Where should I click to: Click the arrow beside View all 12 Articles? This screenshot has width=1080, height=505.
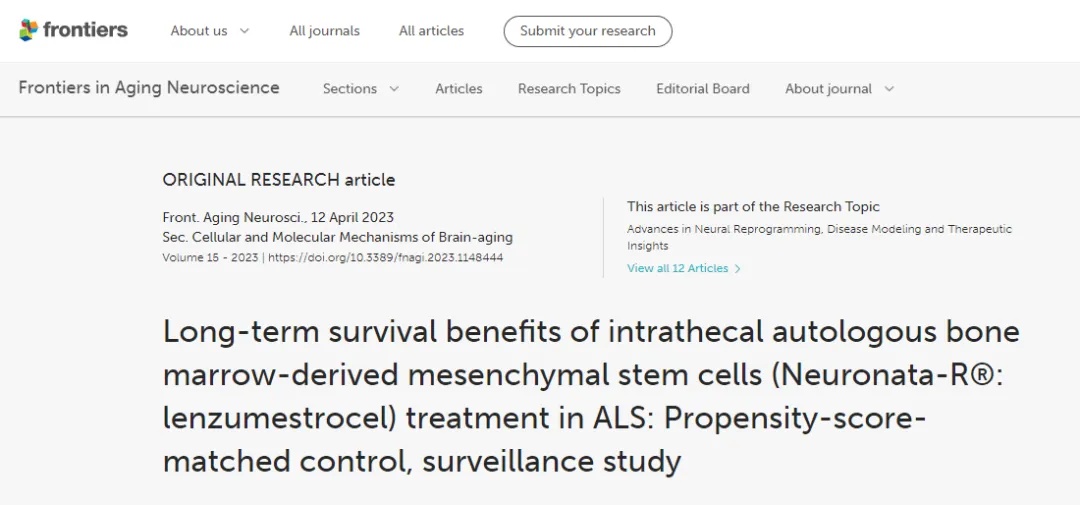point(738,269)
